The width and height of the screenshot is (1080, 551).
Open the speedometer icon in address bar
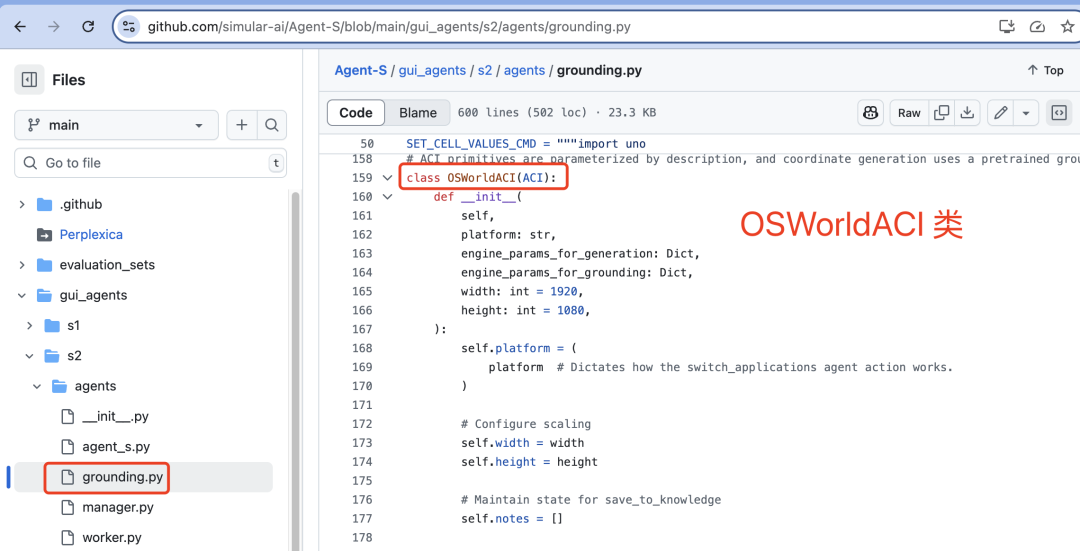tap(1037, 27)
